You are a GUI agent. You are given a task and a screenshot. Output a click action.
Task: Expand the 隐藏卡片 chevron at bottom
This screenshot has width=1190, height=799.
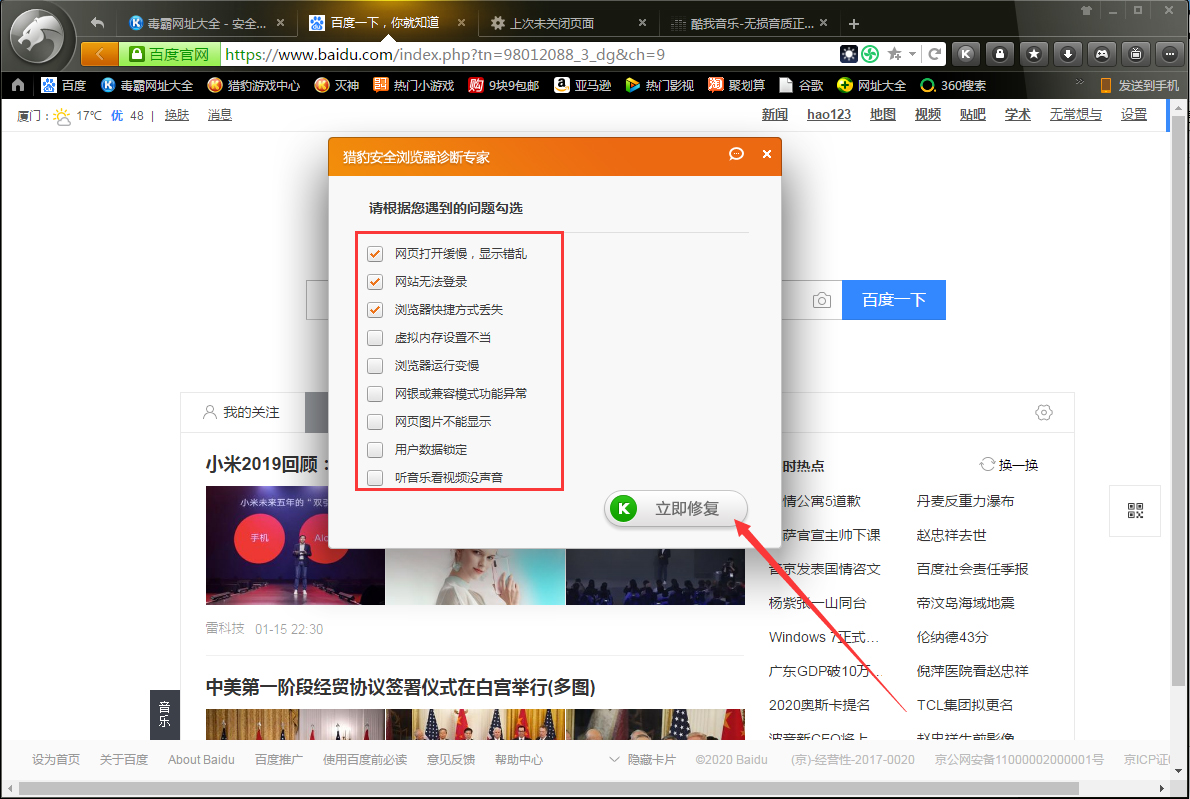click(614, 759)
